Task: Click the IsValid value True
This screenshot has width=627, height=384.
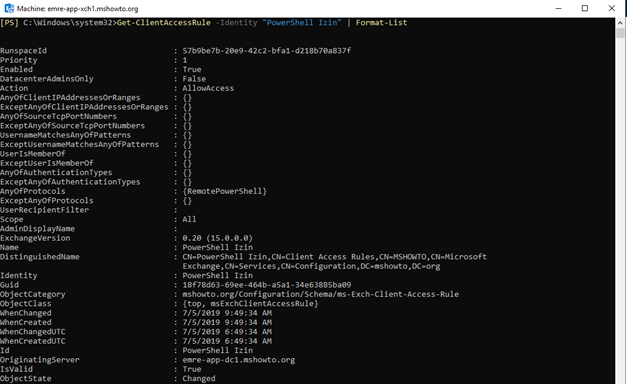Action: click(x=192, y=369)
